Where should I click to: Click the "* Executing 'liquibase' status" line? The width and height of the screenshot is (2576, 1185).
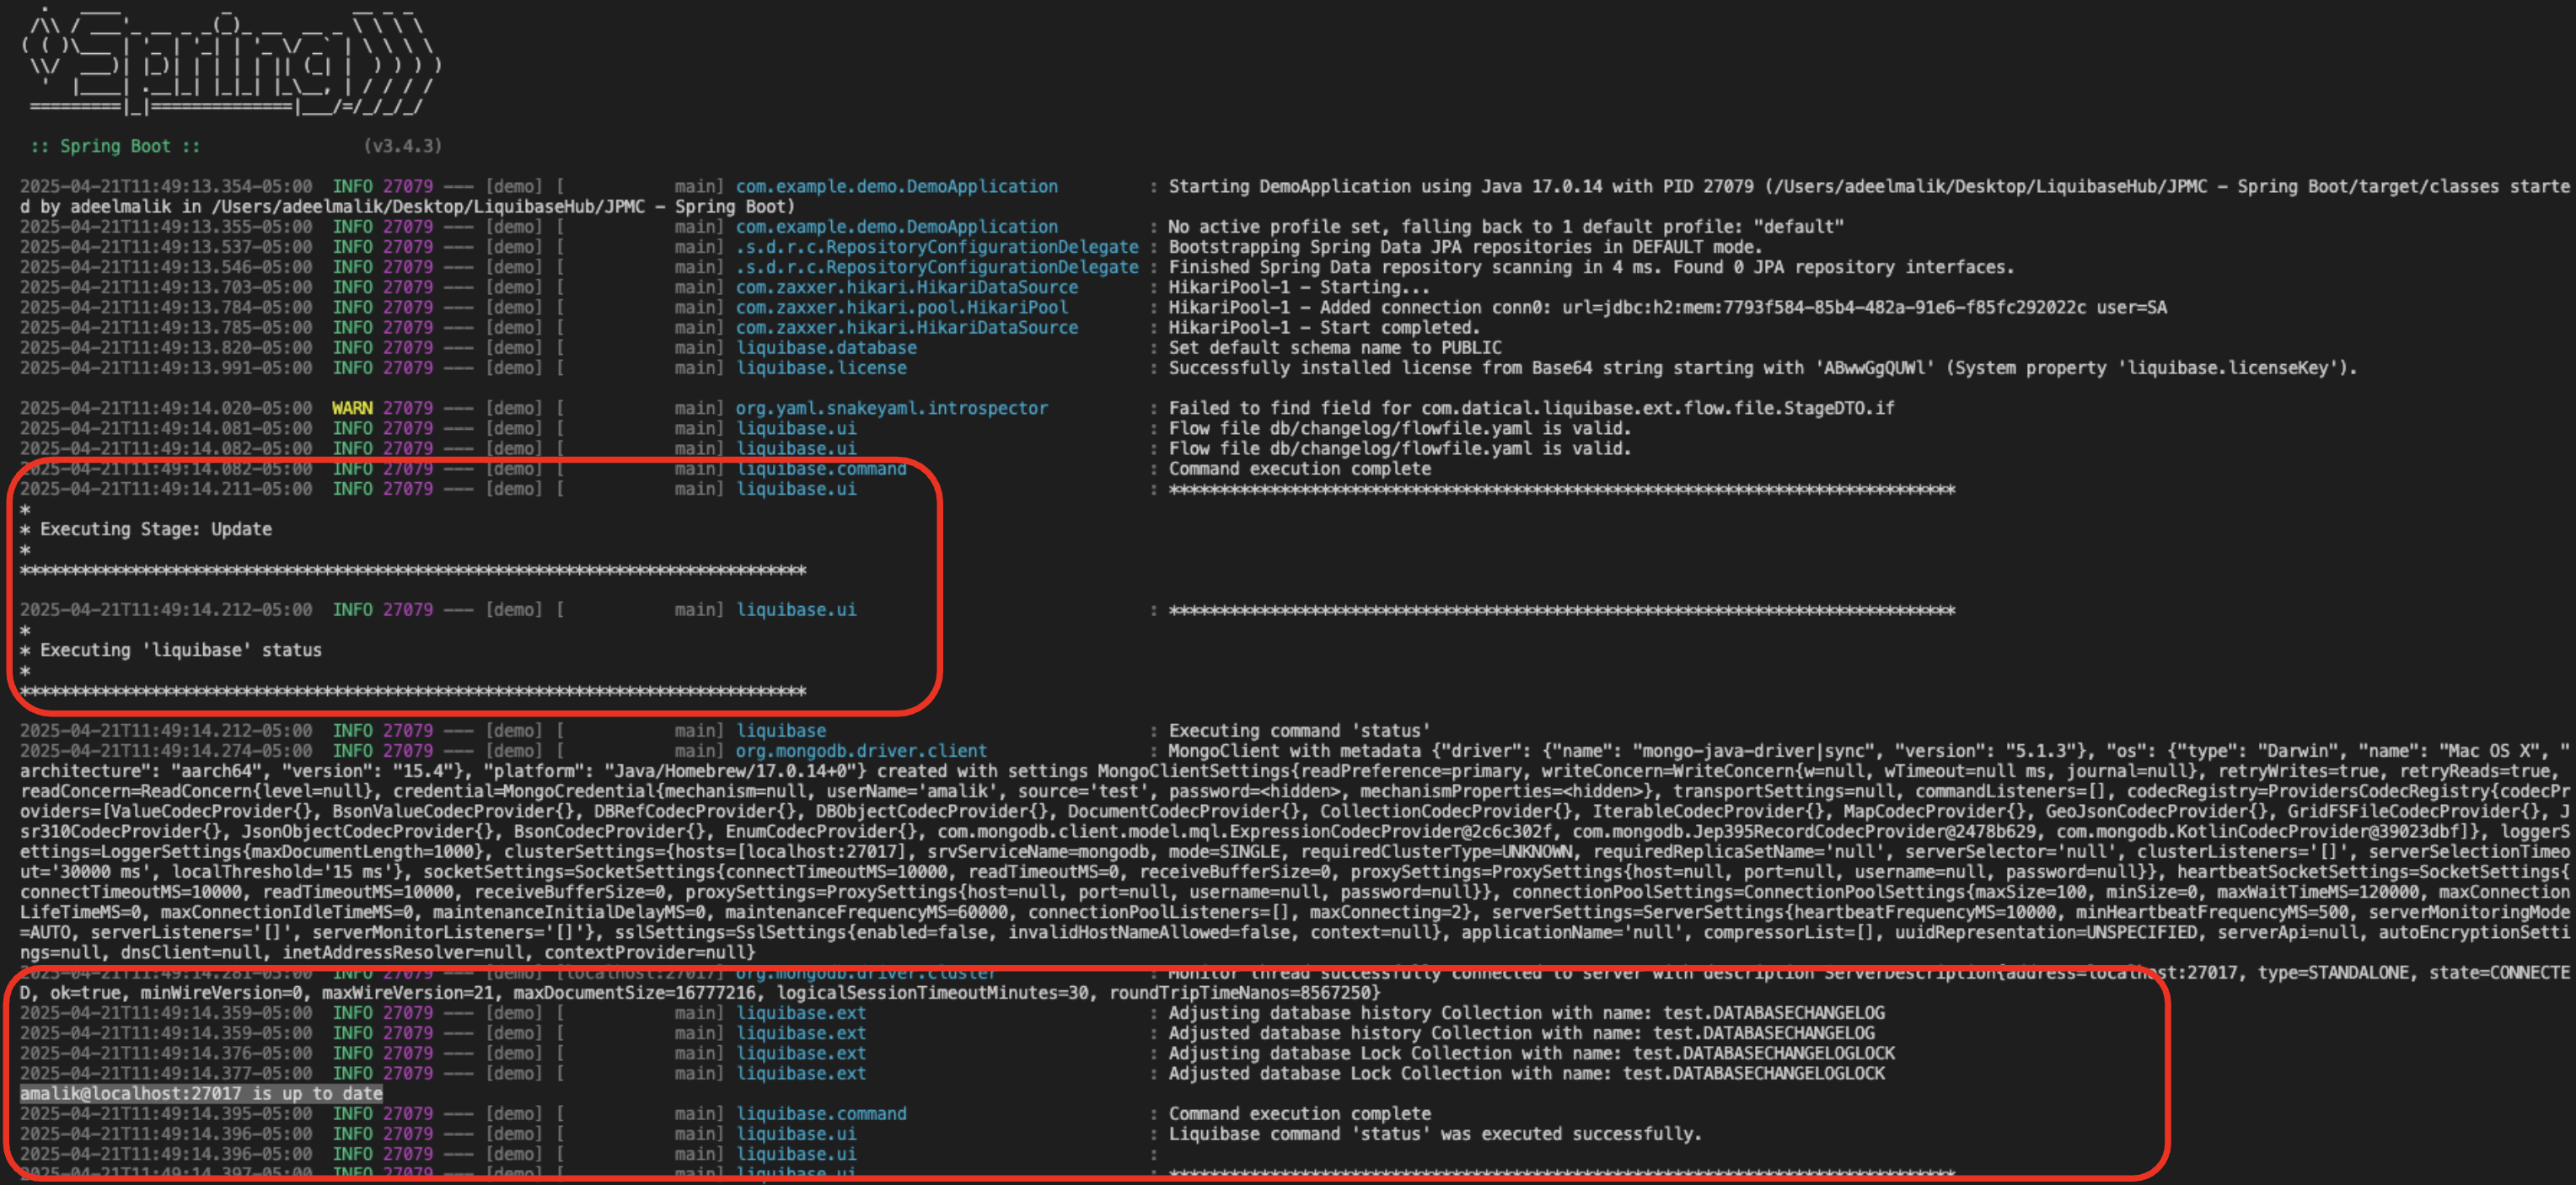[171, 650]
